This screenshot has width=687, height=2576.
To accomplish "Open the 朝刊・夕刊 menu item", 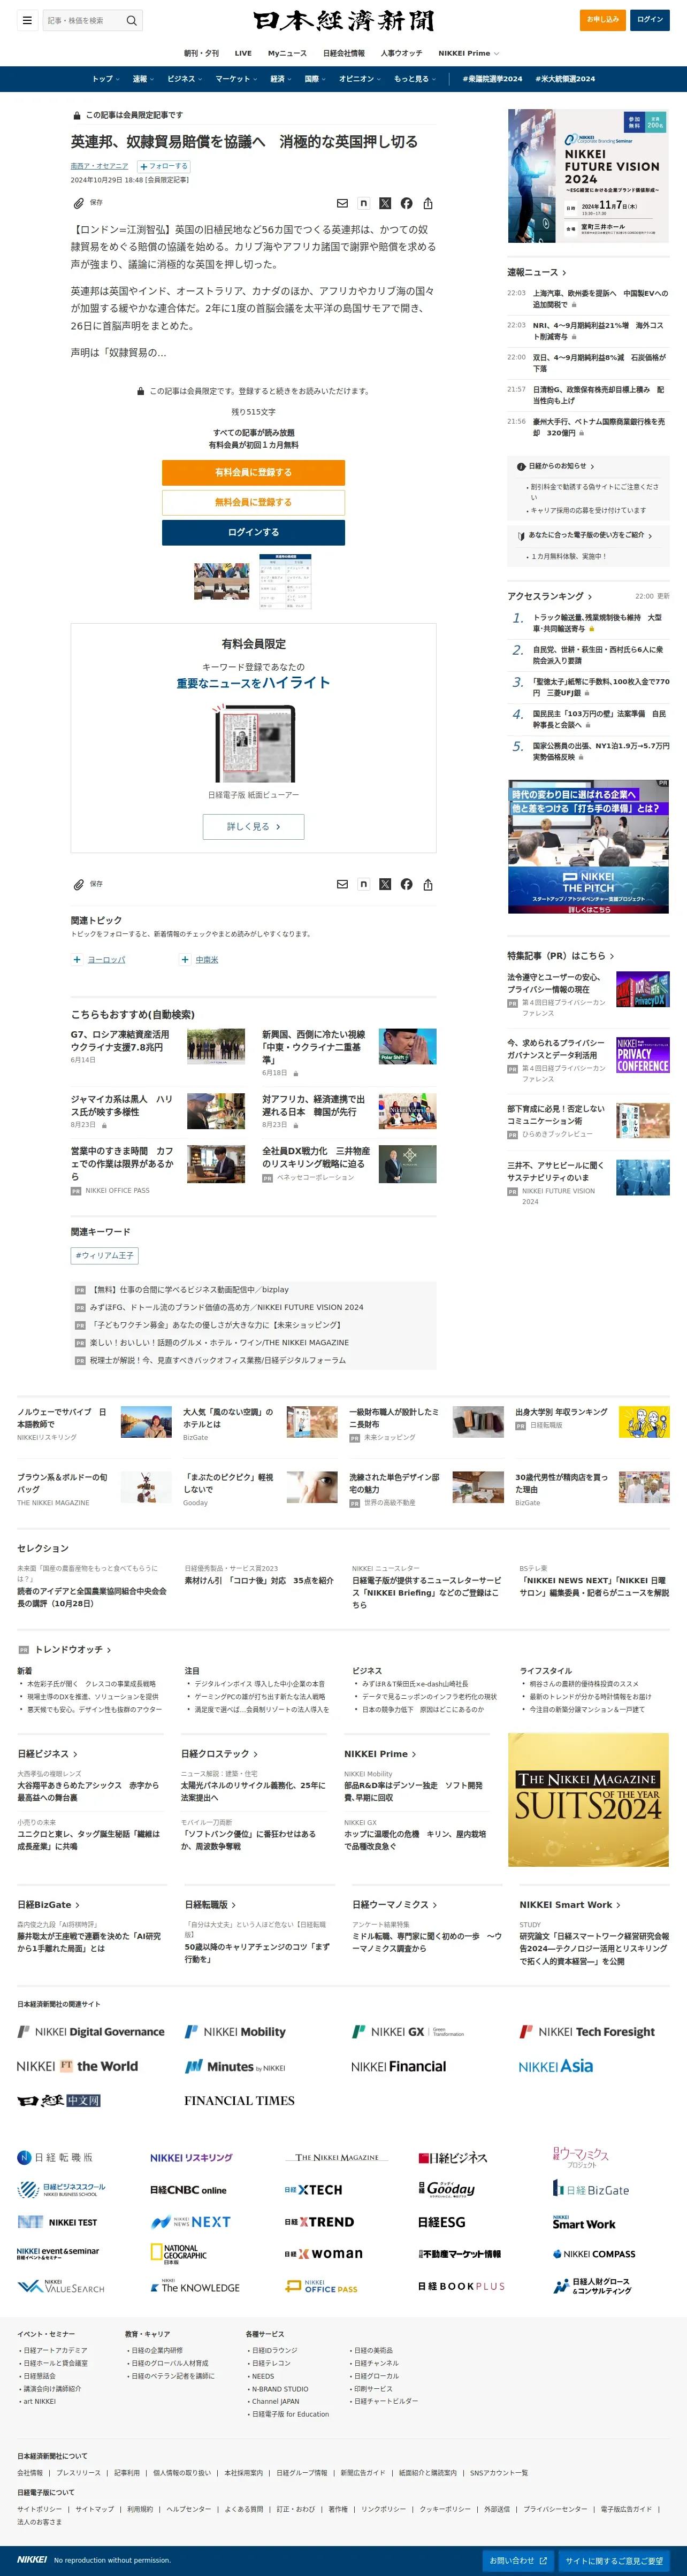I will point(201,53).
